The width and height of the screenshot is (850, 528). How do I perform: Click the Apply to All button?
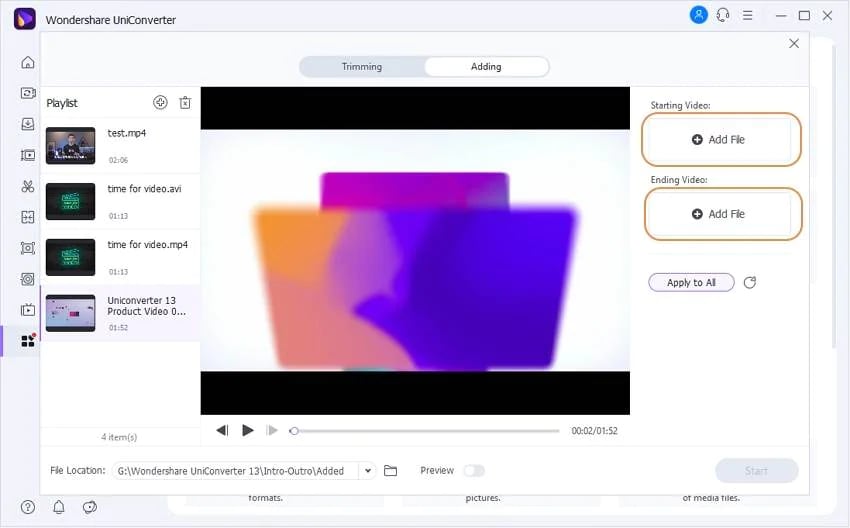click(x=691, y=282)
